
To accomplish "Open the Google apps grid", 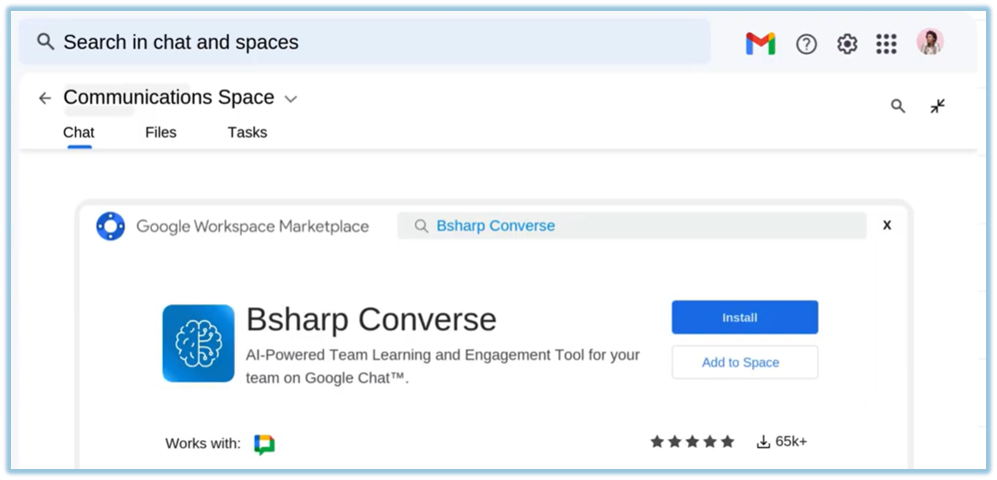I will 886,44.
